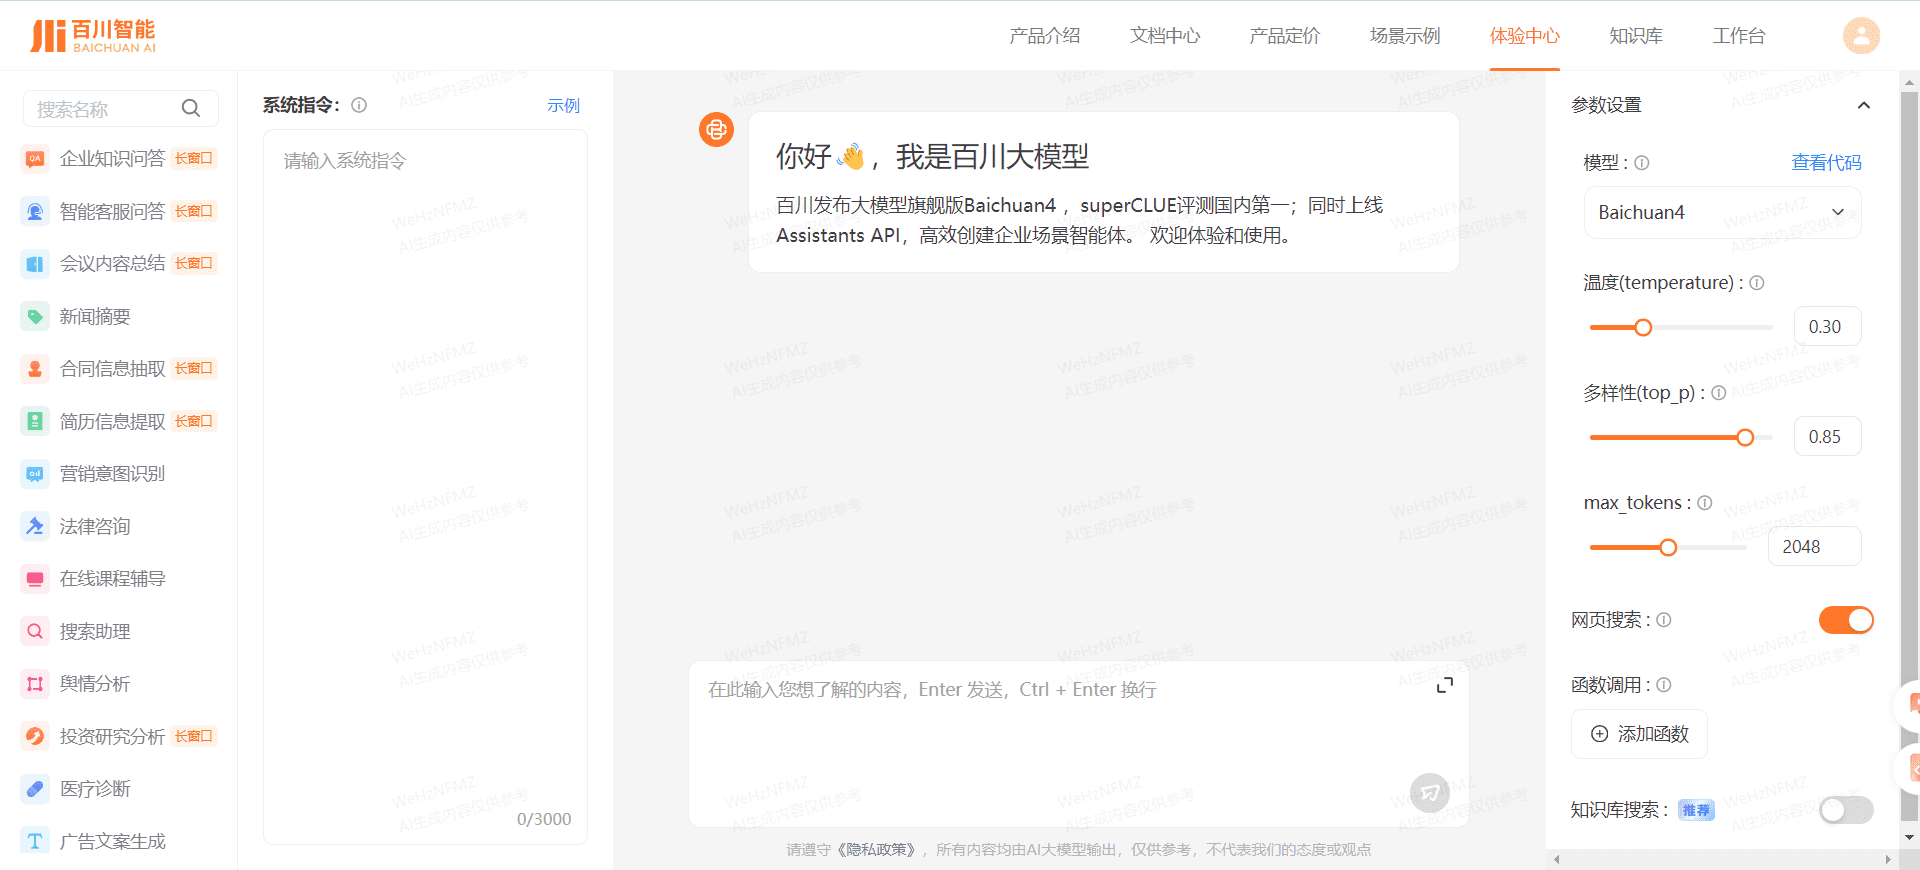Image resolution: width=1920 pixels, height=870 pixels.
Task: Collapse the 参数设置 panel
Action: click(1863, 105)
